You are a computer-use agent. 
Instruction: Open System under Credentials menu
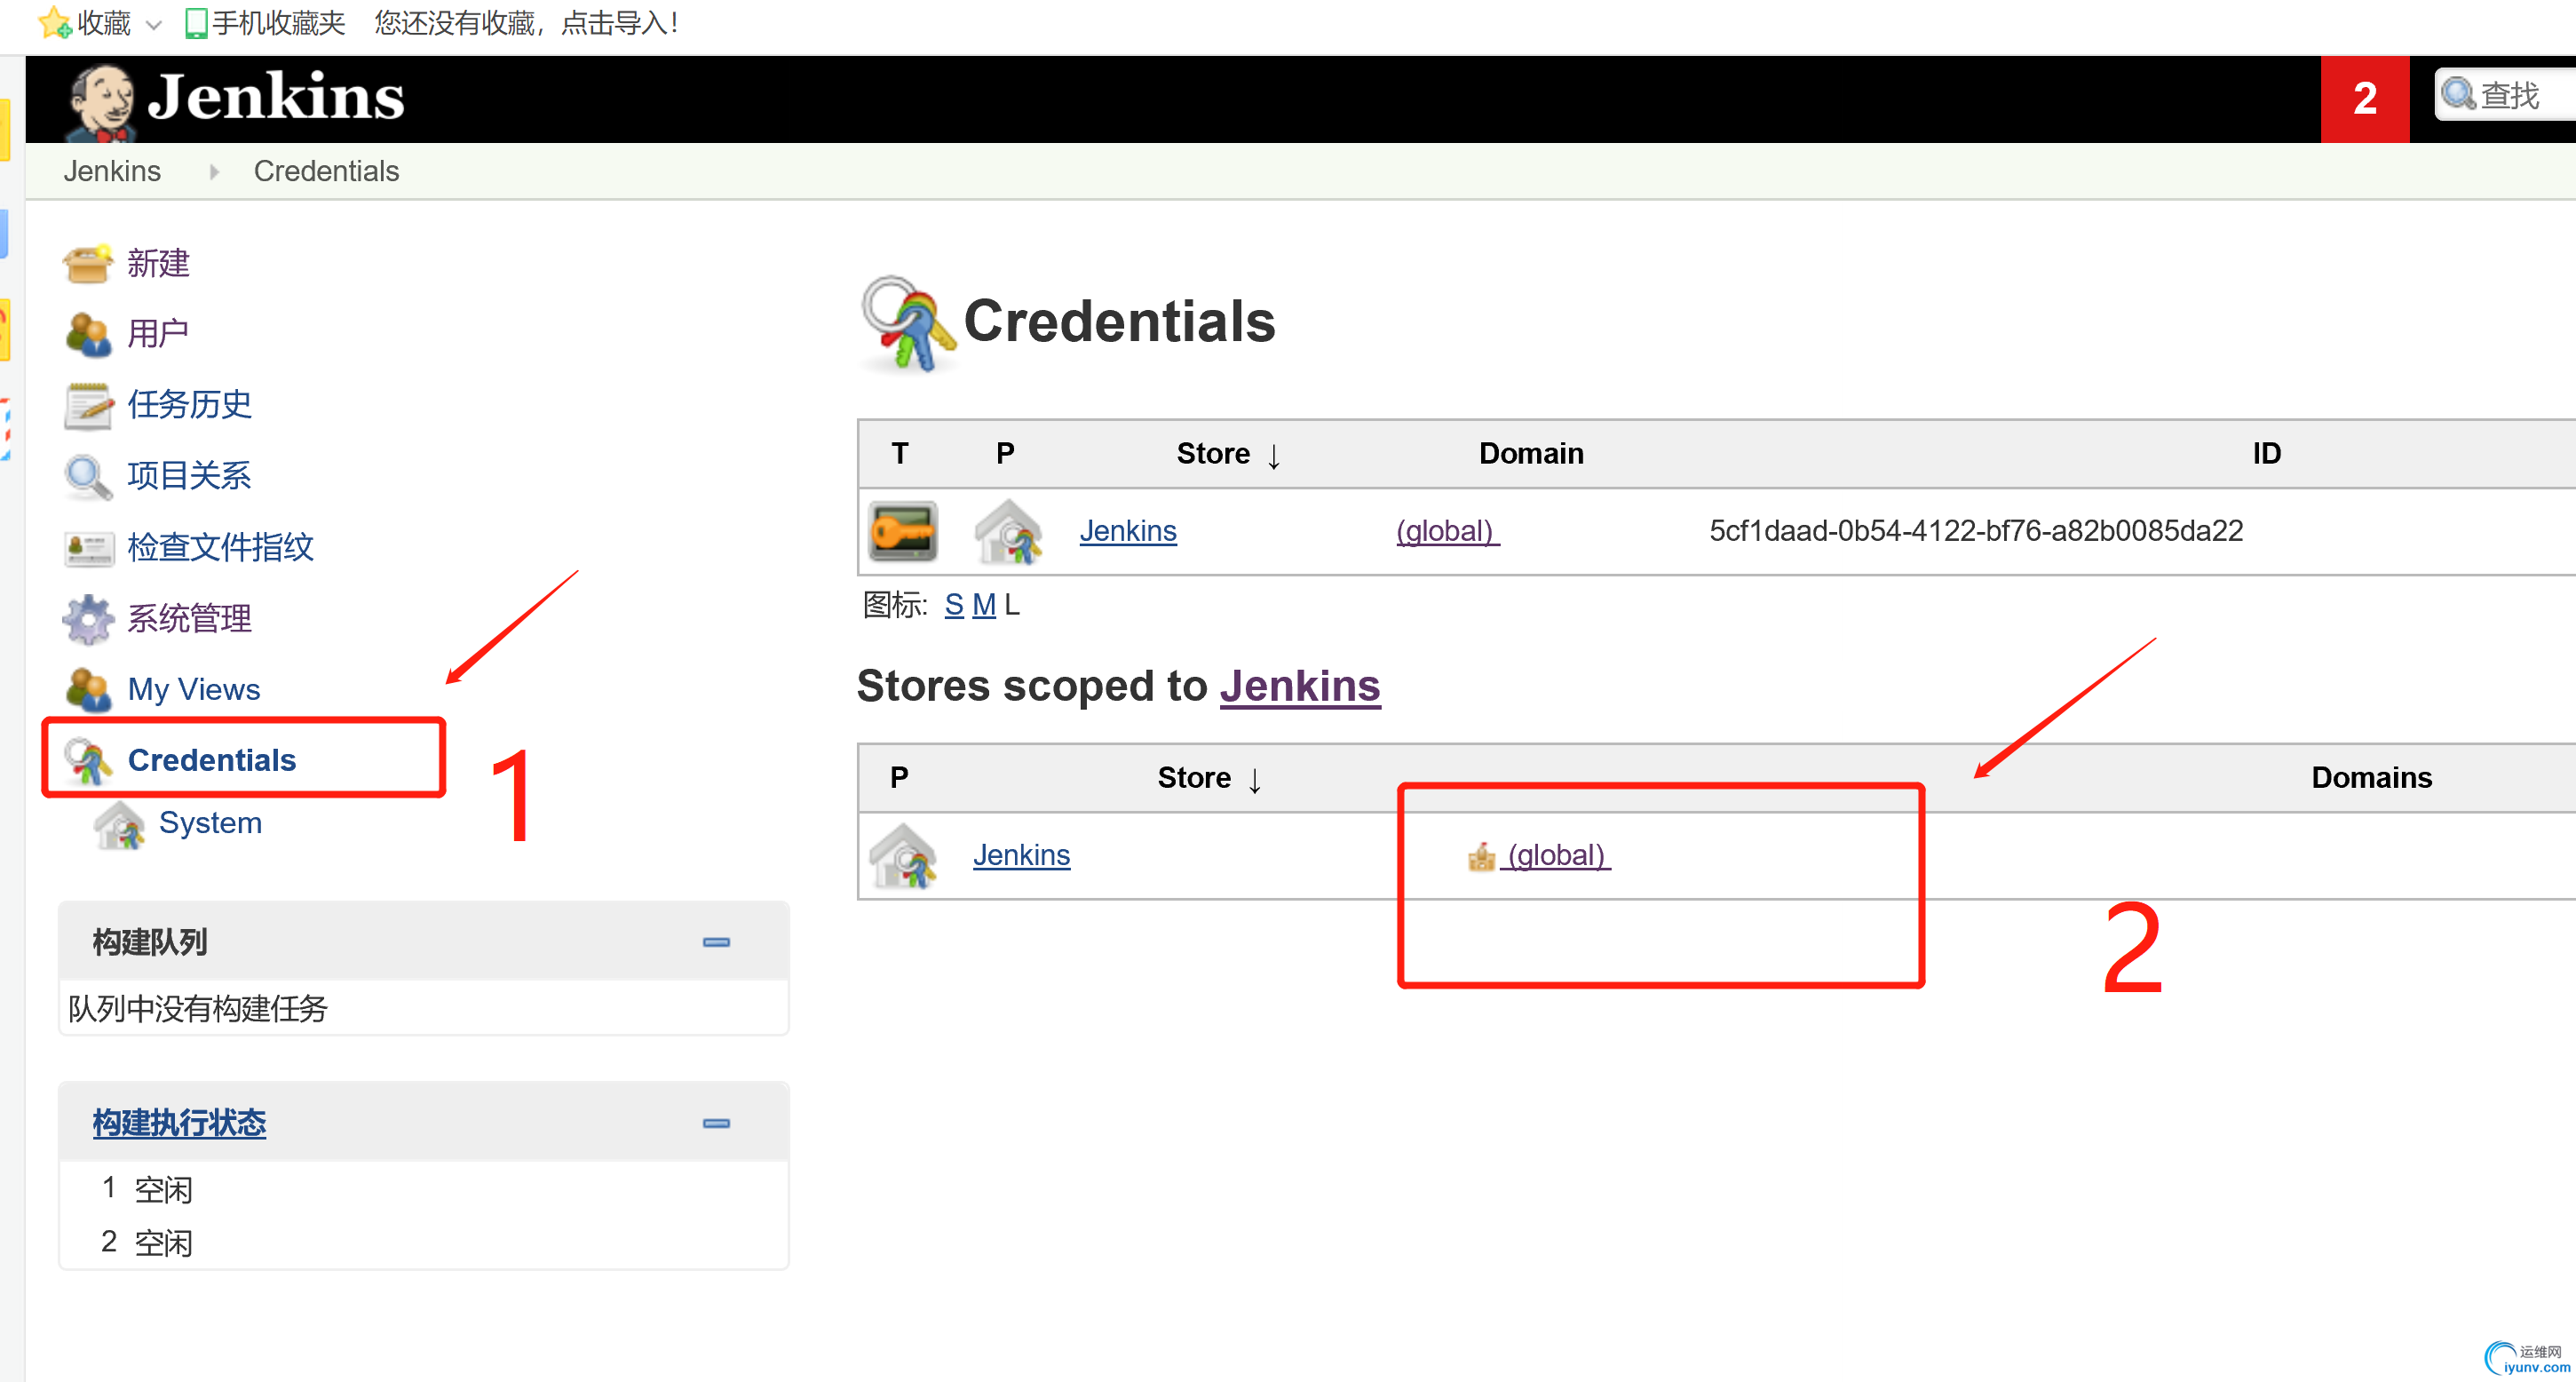pos(210,823)
